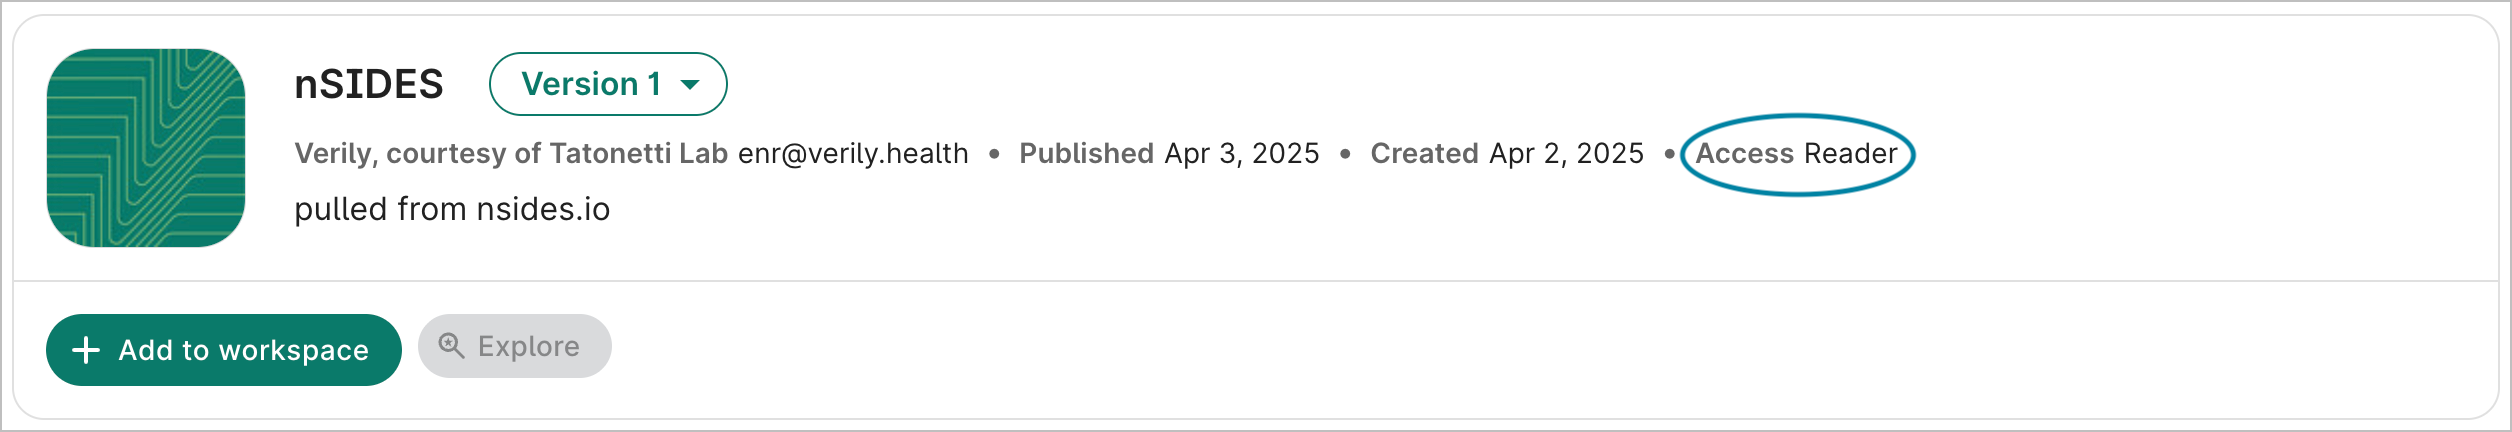
Task: Click the Apr 3, 2025 published date
Action: tap(1242, 154)
